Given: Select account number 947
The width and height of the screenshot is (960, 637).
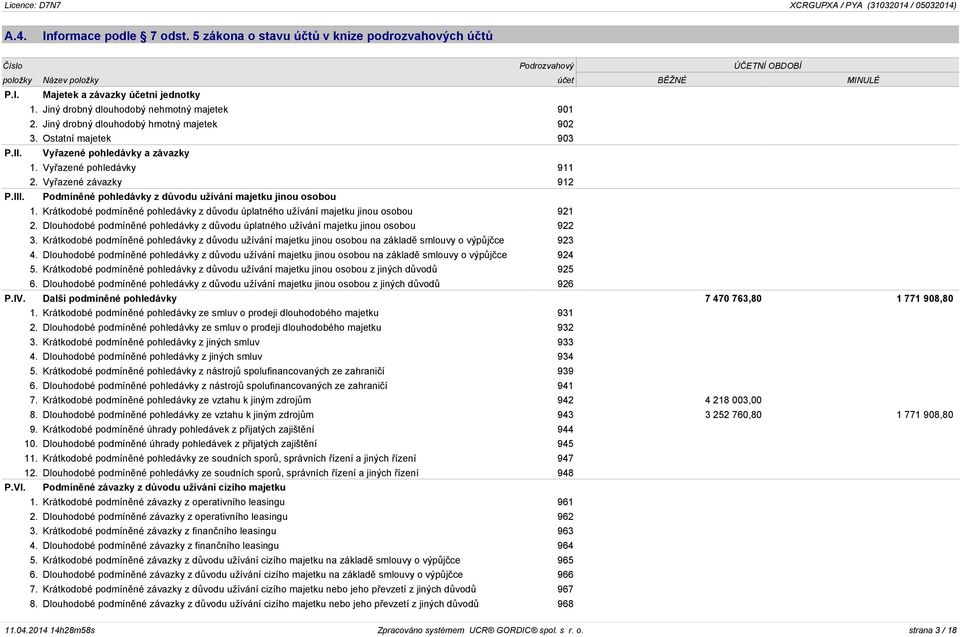Looking at the screenshot, I should pyautogui.click(x=565, y=459).
